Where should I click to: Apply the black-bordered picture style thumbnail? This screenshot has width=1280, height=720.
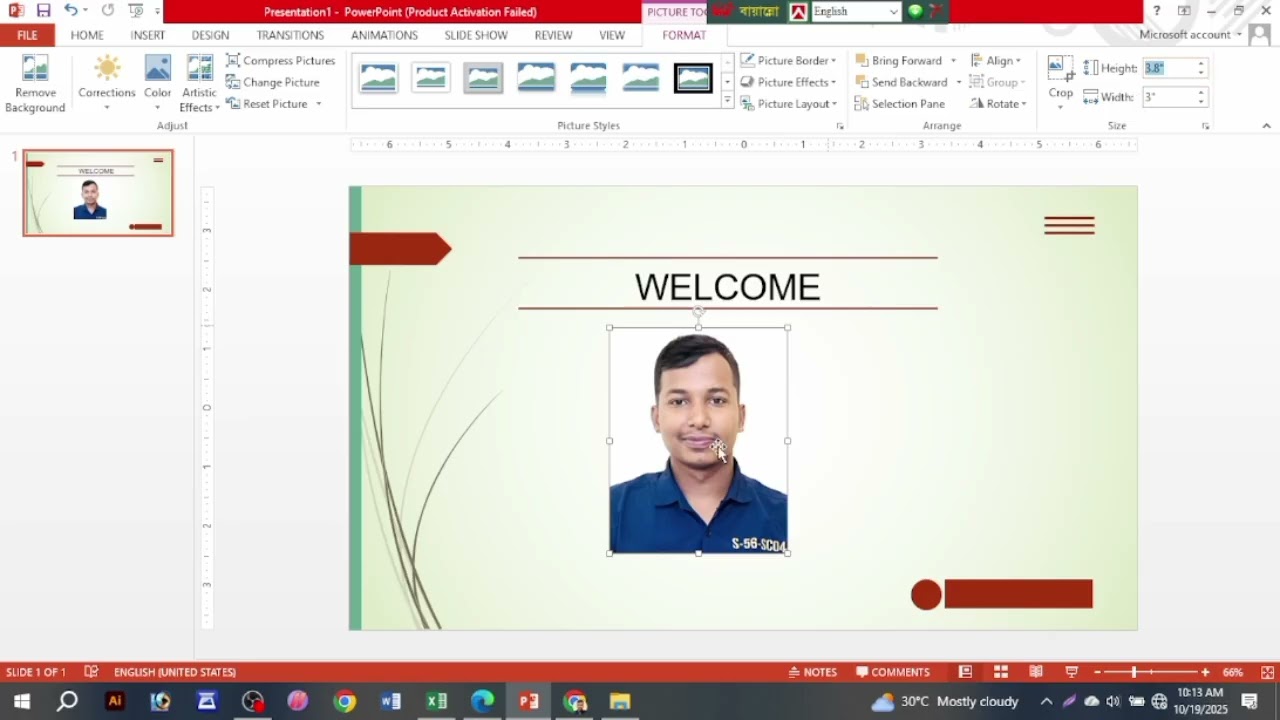pos(693,78)
